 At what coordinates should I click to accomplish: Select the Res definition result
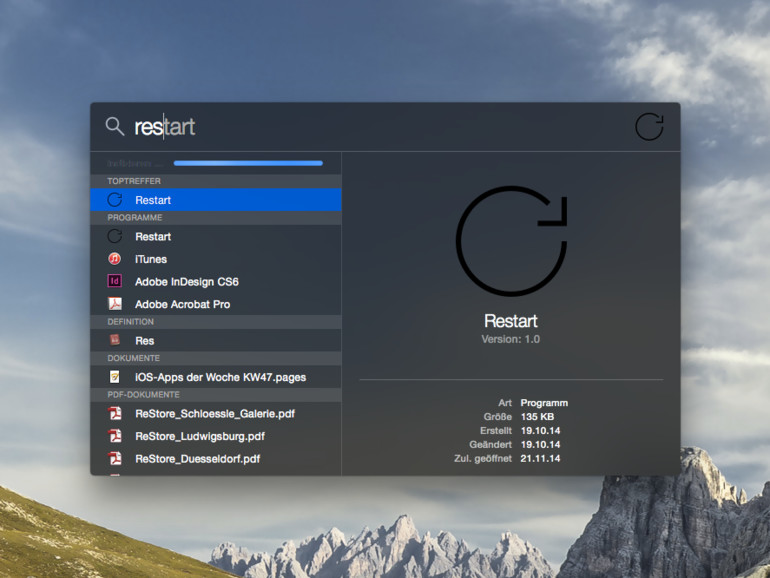point(216,340)
